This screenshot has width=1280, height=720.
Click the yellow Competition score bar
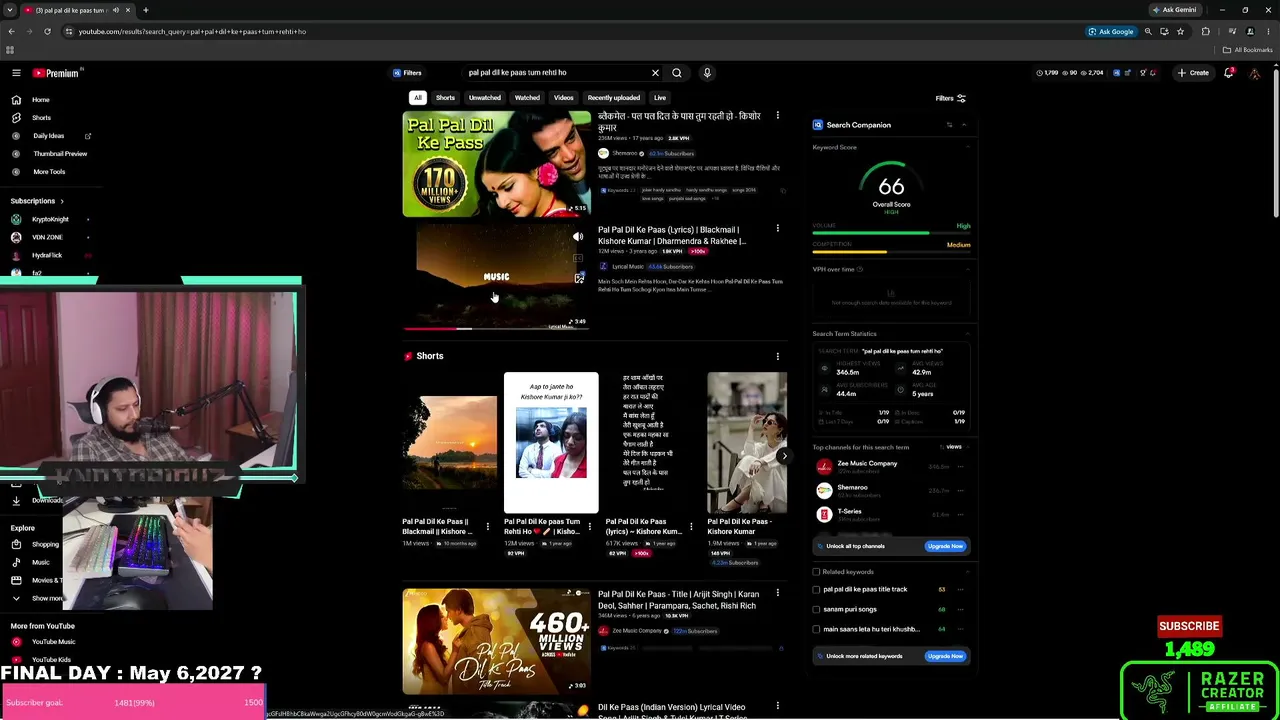pyautogui.click(x=849, y=252)
